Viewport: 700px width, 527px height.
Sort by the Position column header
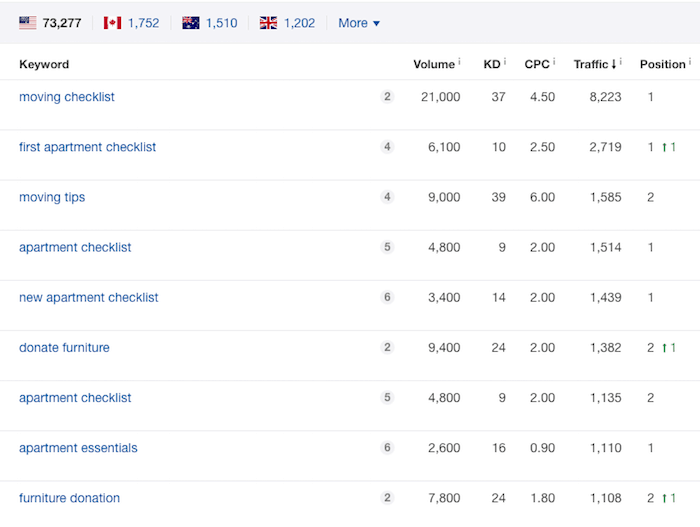[x=662, y=64]
